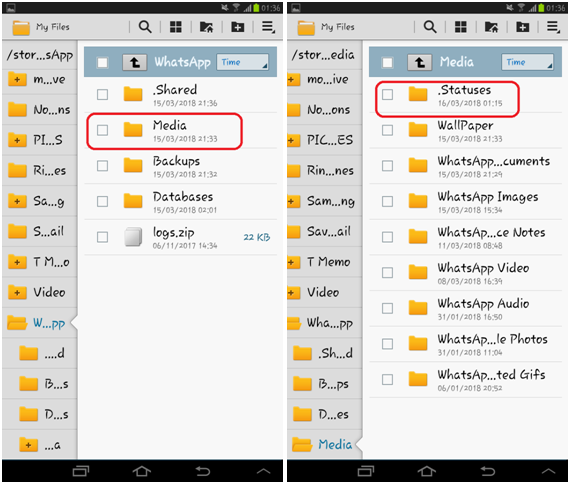Select Wha...pp in right sidebar
The image size is (570, 484).
coord(324,323)
